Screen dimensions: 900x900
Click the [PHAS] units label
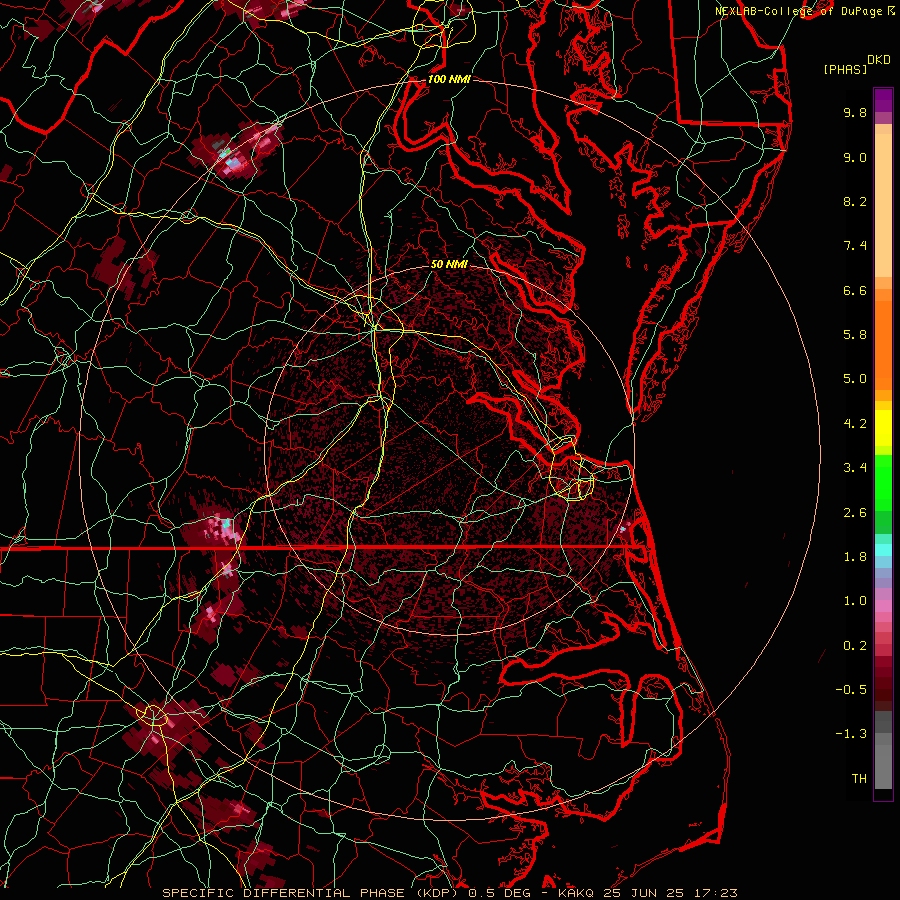pos(845,69)
